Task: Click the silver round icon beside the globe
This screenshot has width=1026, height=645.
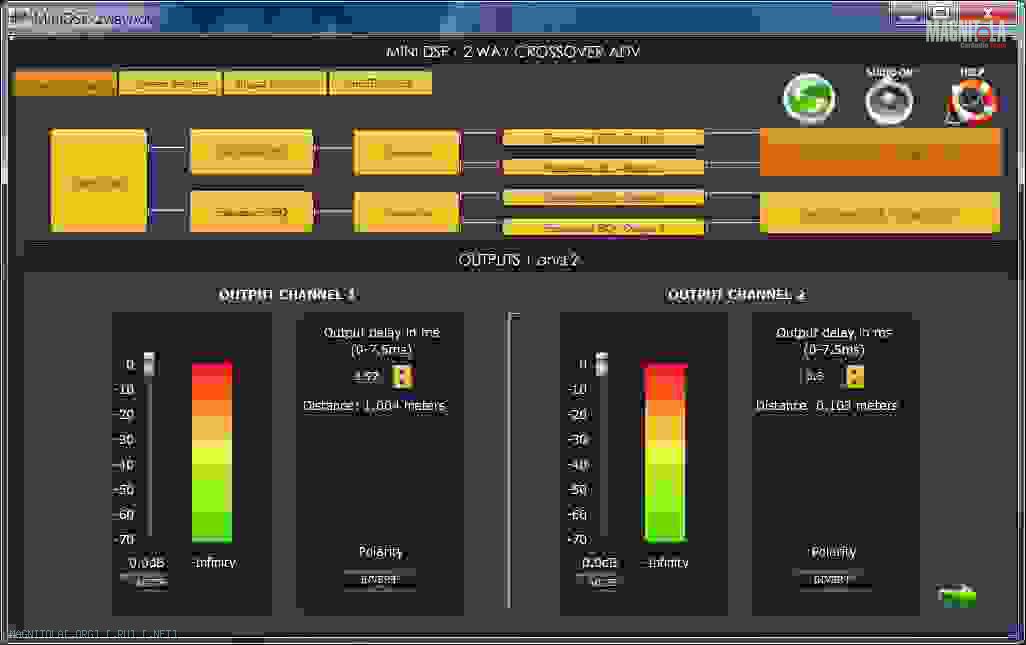Action: pyautogui.click(x=889, y=101)
